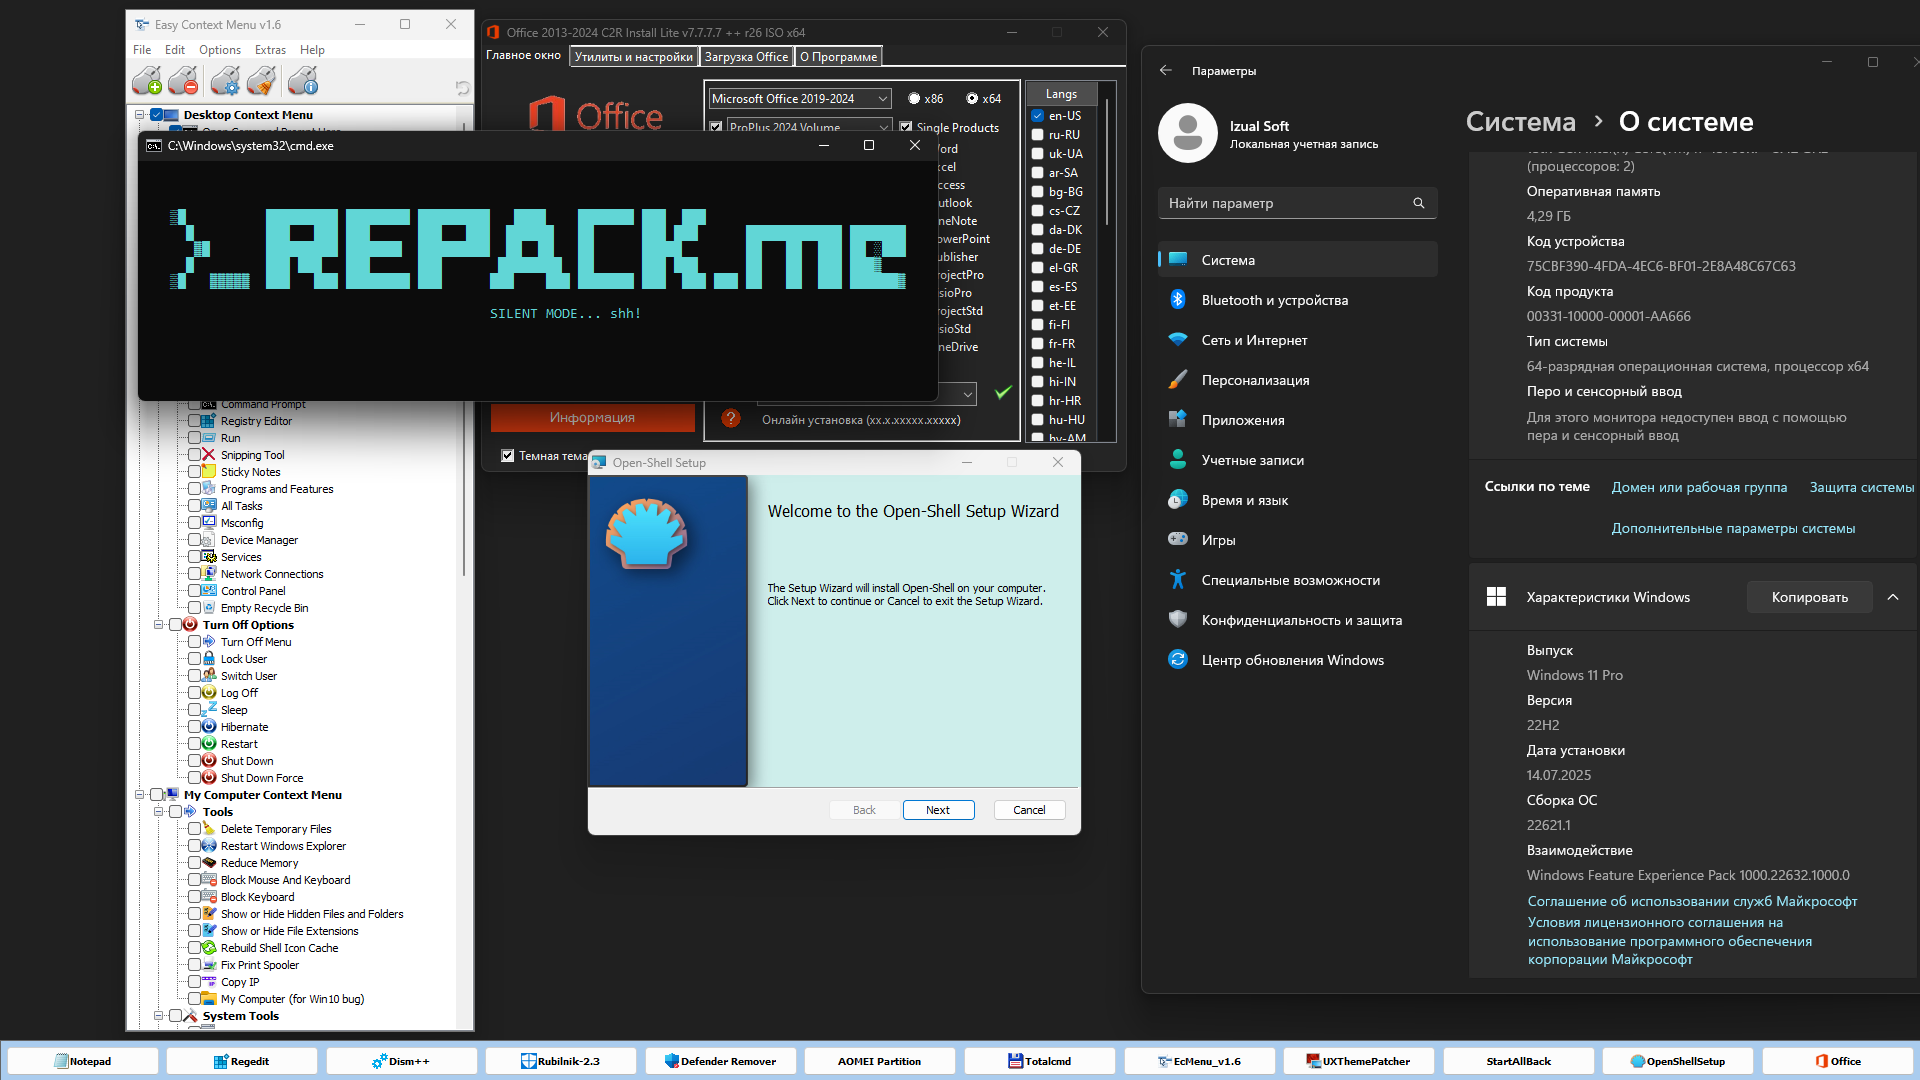
Task: Click the red question mark help icon
Action: [x=731, y=419]
